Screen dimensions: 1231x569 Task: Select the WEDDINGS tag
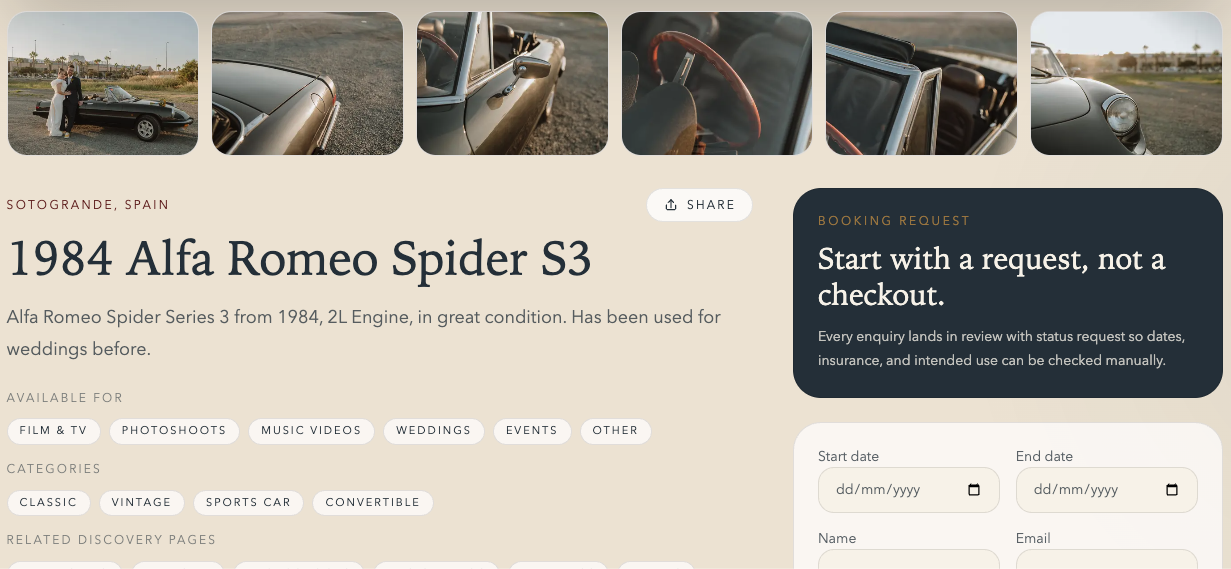[x=433, y=431]
